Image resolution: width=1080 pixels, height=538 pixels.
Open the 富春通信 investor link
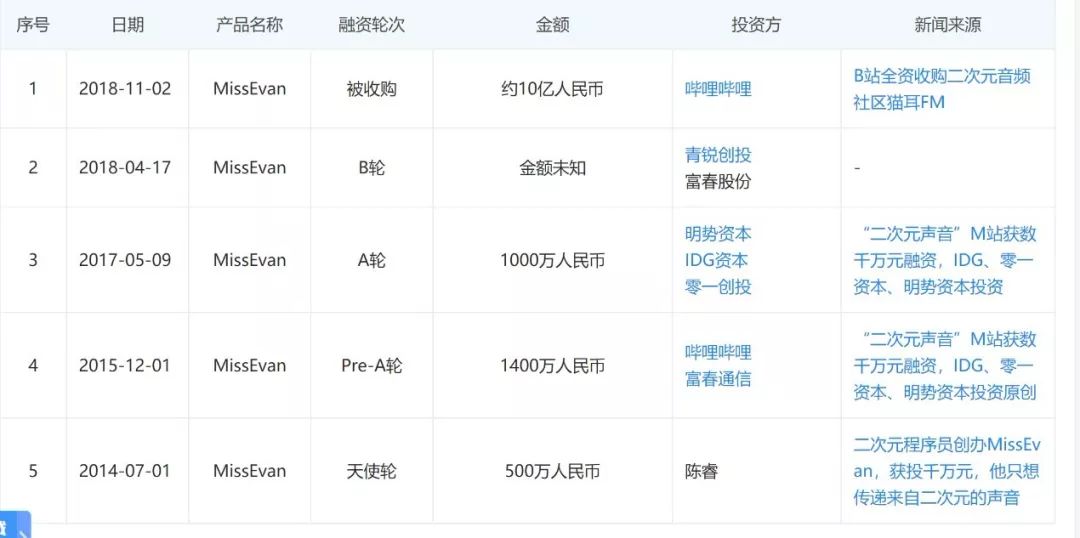click(718, 379)
